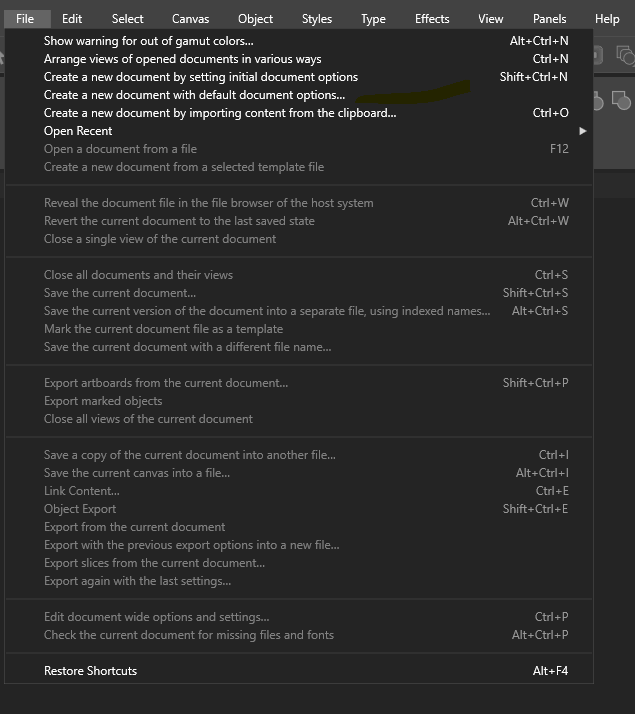
Task: Expand the Open Recent submenu arrow
Action: 583,131
